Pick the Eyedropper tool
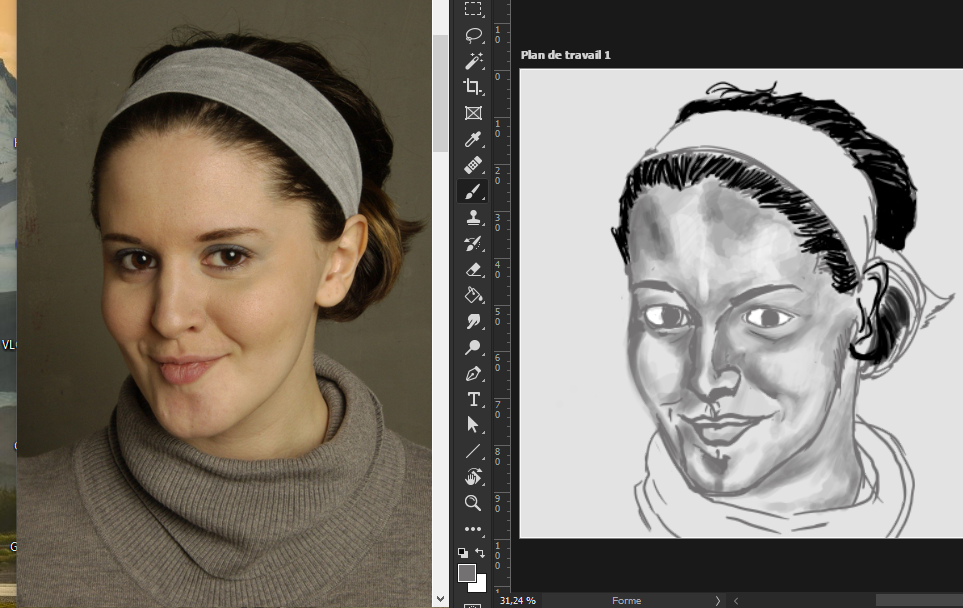Viewport: 963px width, 608px height. (474, 139)
